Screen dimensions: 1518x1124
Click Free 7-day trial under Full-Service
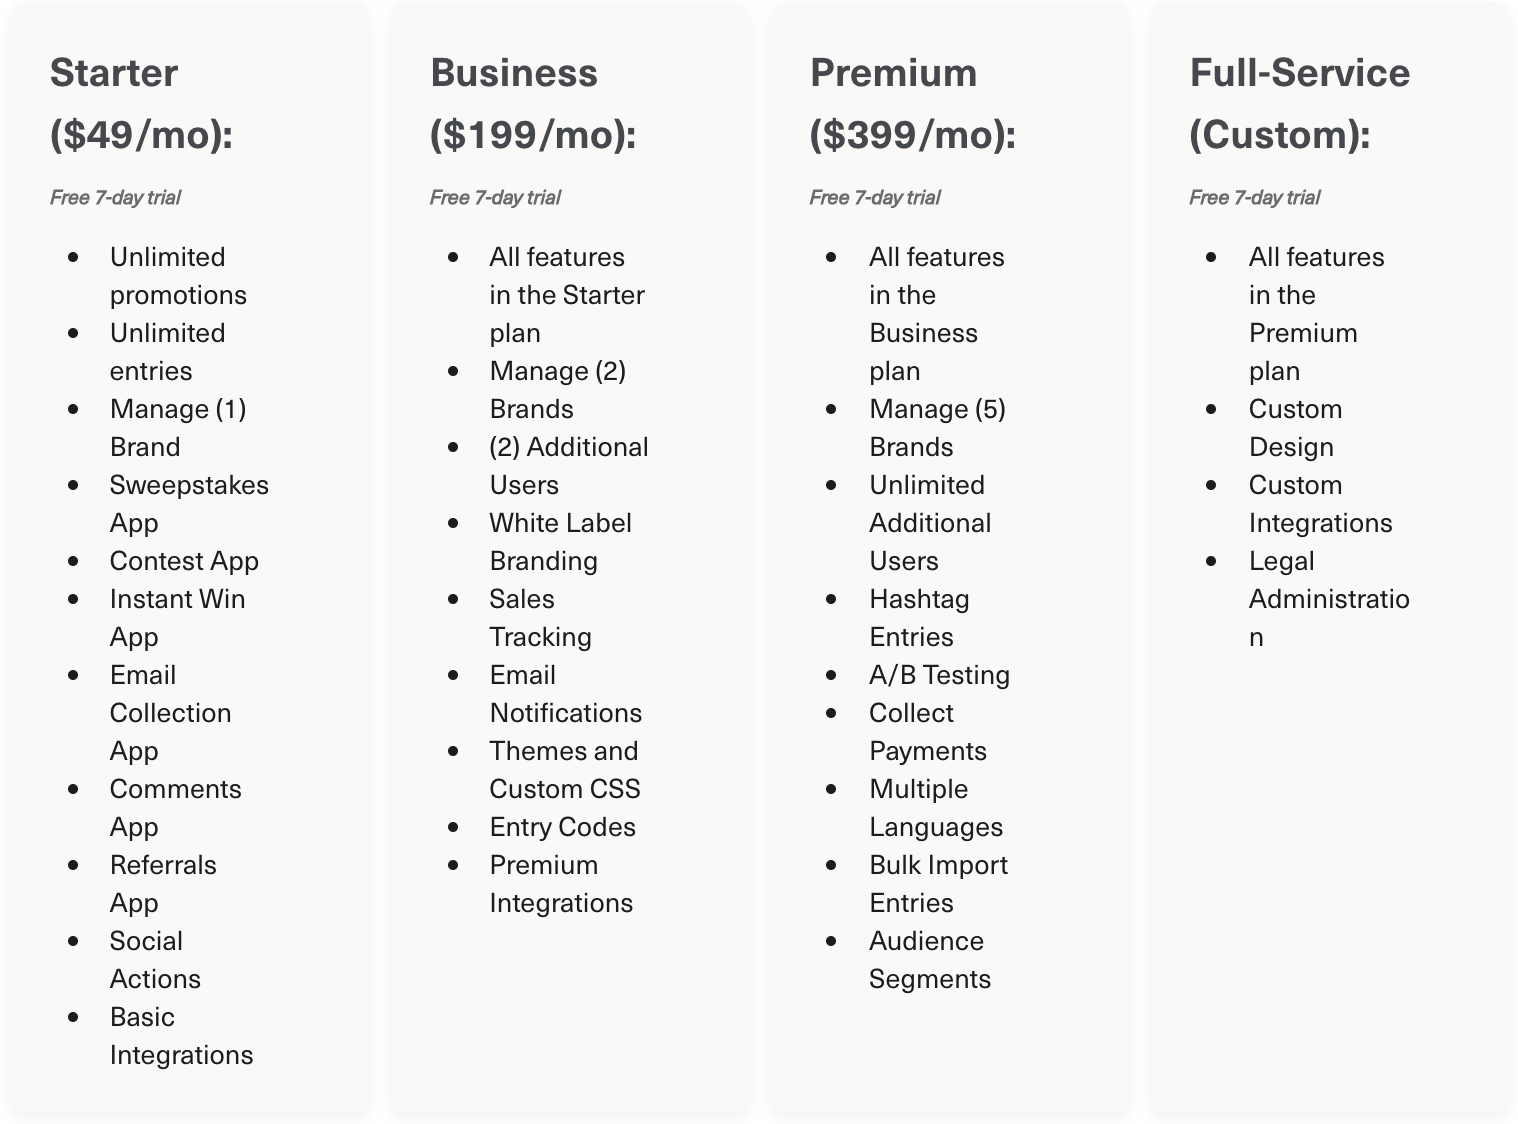point(1254,197)
